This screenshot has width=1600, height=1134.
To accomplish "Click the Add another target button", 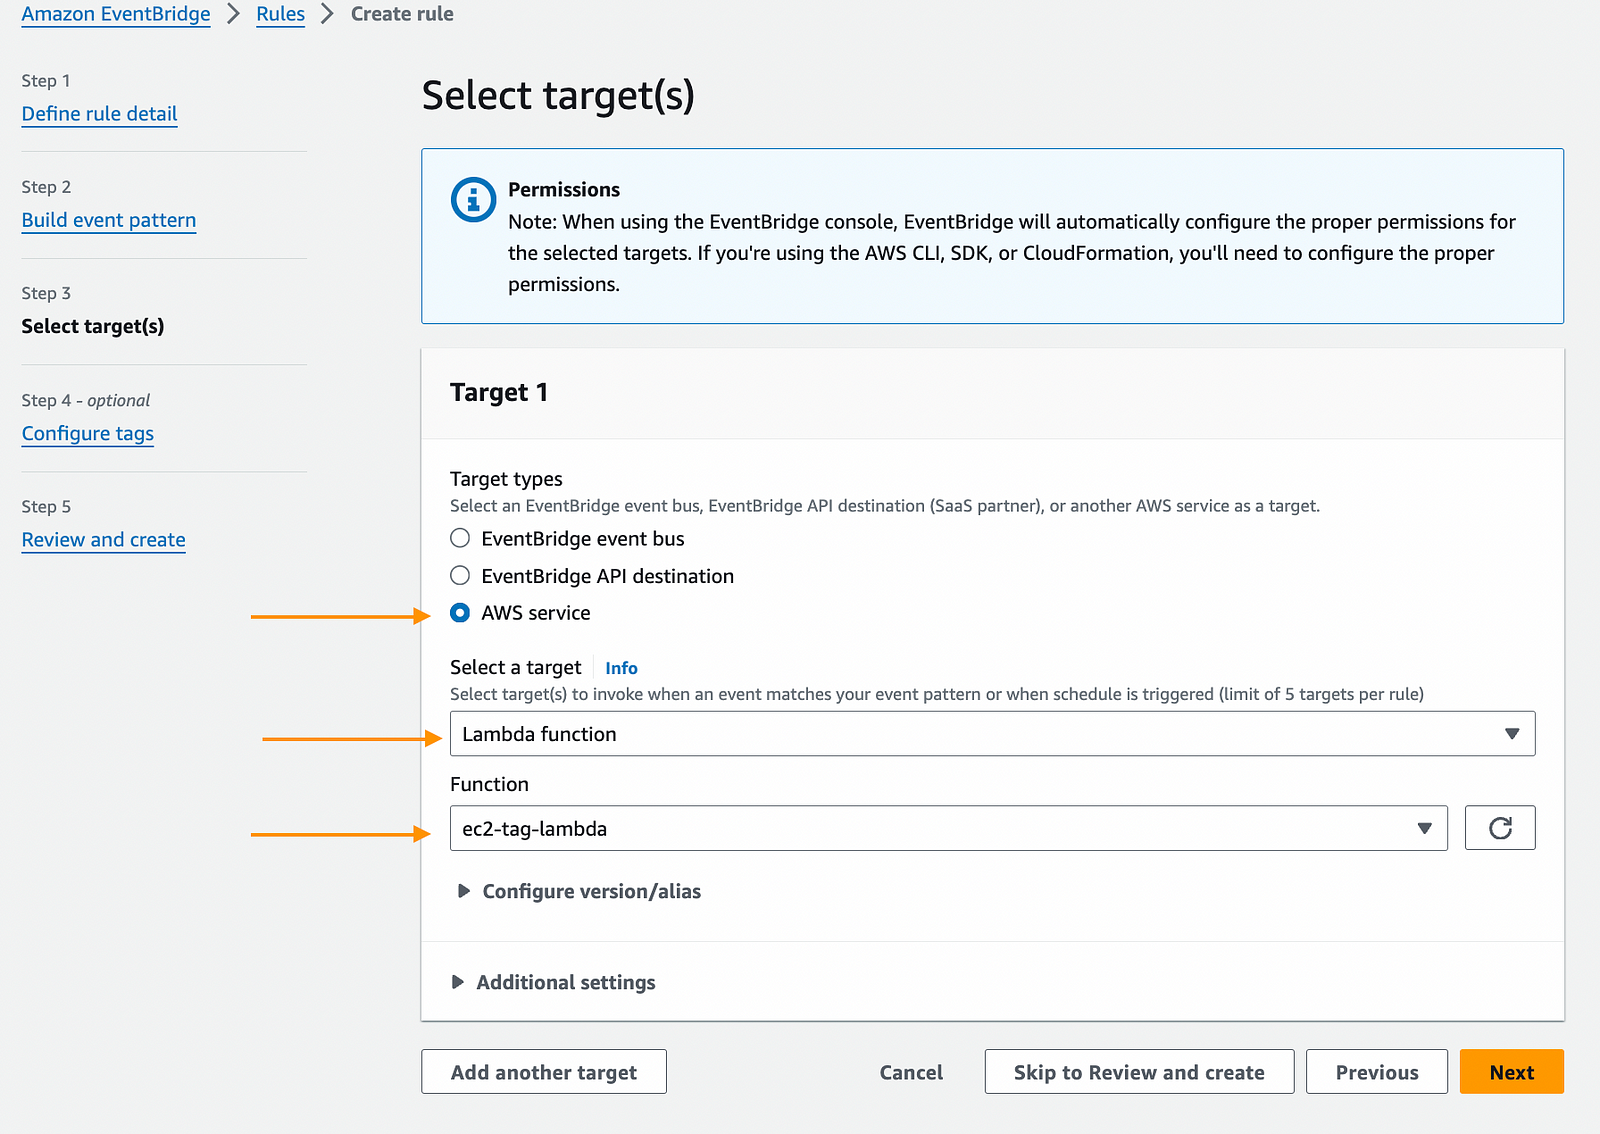I will pyautogui.click(x=543, y=1071).
